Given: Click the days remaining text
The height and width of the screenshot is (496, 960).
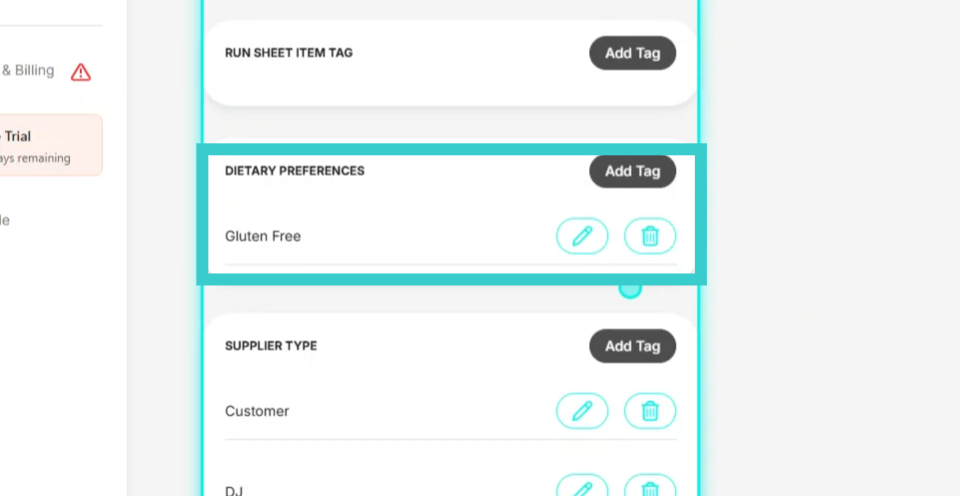Looking at the screenshot, I should pyautogui.click(x=35, y=159).
